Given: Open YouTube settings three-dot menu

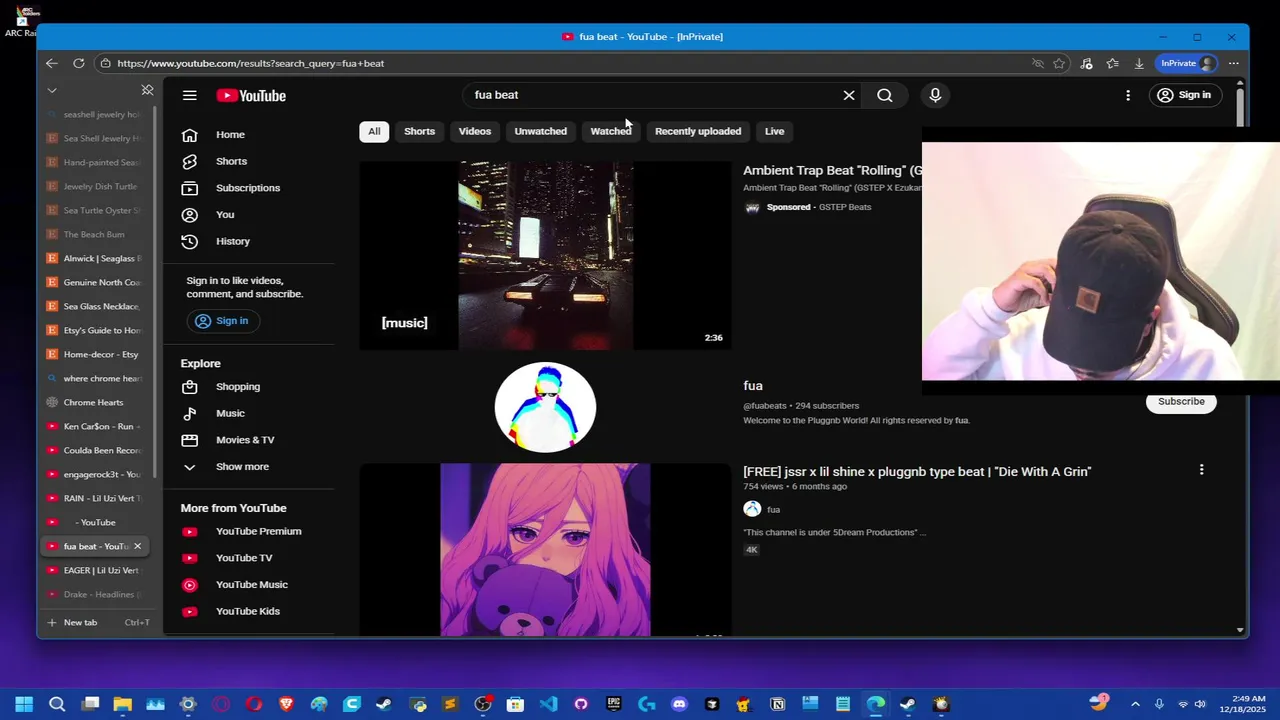Looking at the screenshot, I should coord(1128,95).
